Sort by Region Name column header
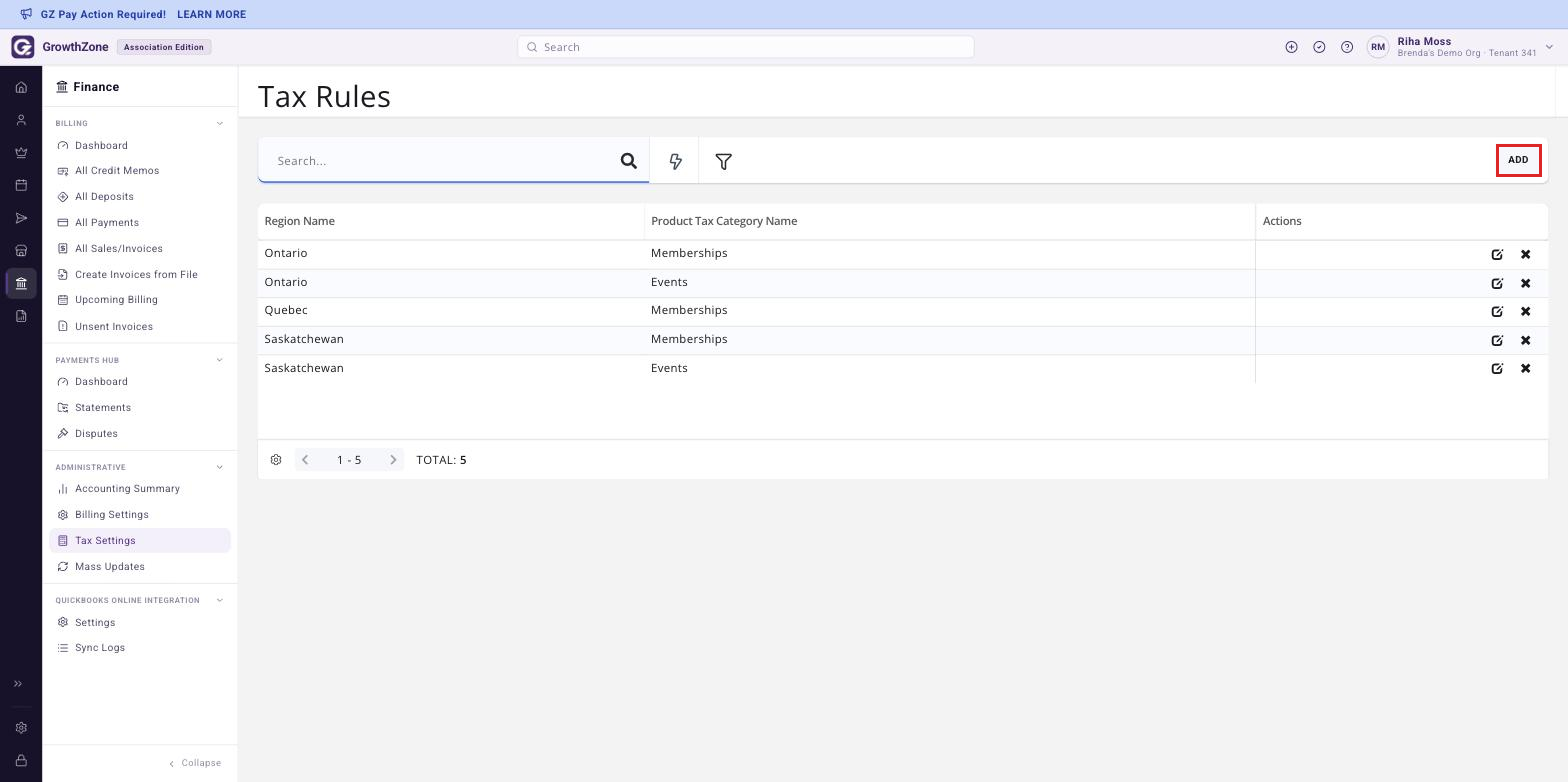 tap(300, 221)
